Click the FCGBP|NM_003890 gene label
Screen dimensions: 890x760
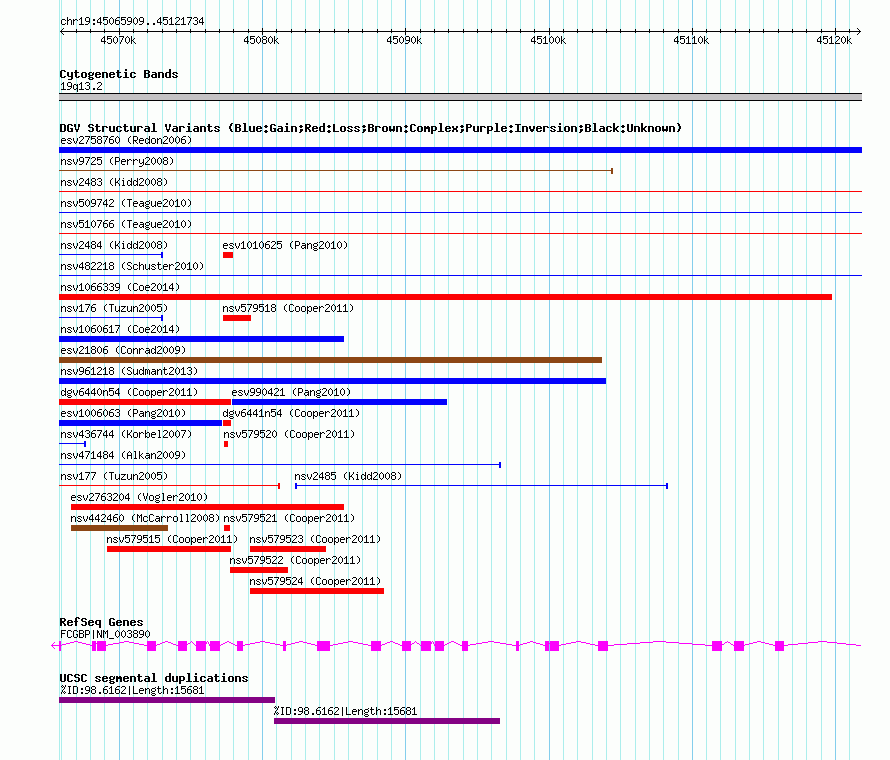pos(105,635)
